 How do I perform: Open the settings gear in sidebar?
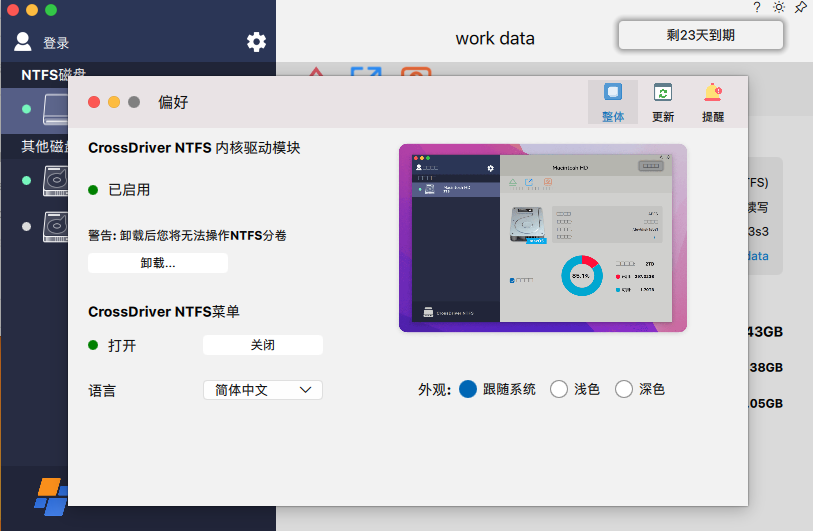coord(257,42)
